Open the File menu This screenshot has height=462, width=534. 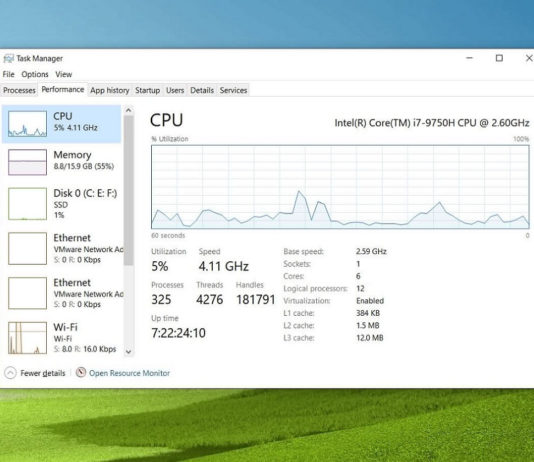(9, 74)
